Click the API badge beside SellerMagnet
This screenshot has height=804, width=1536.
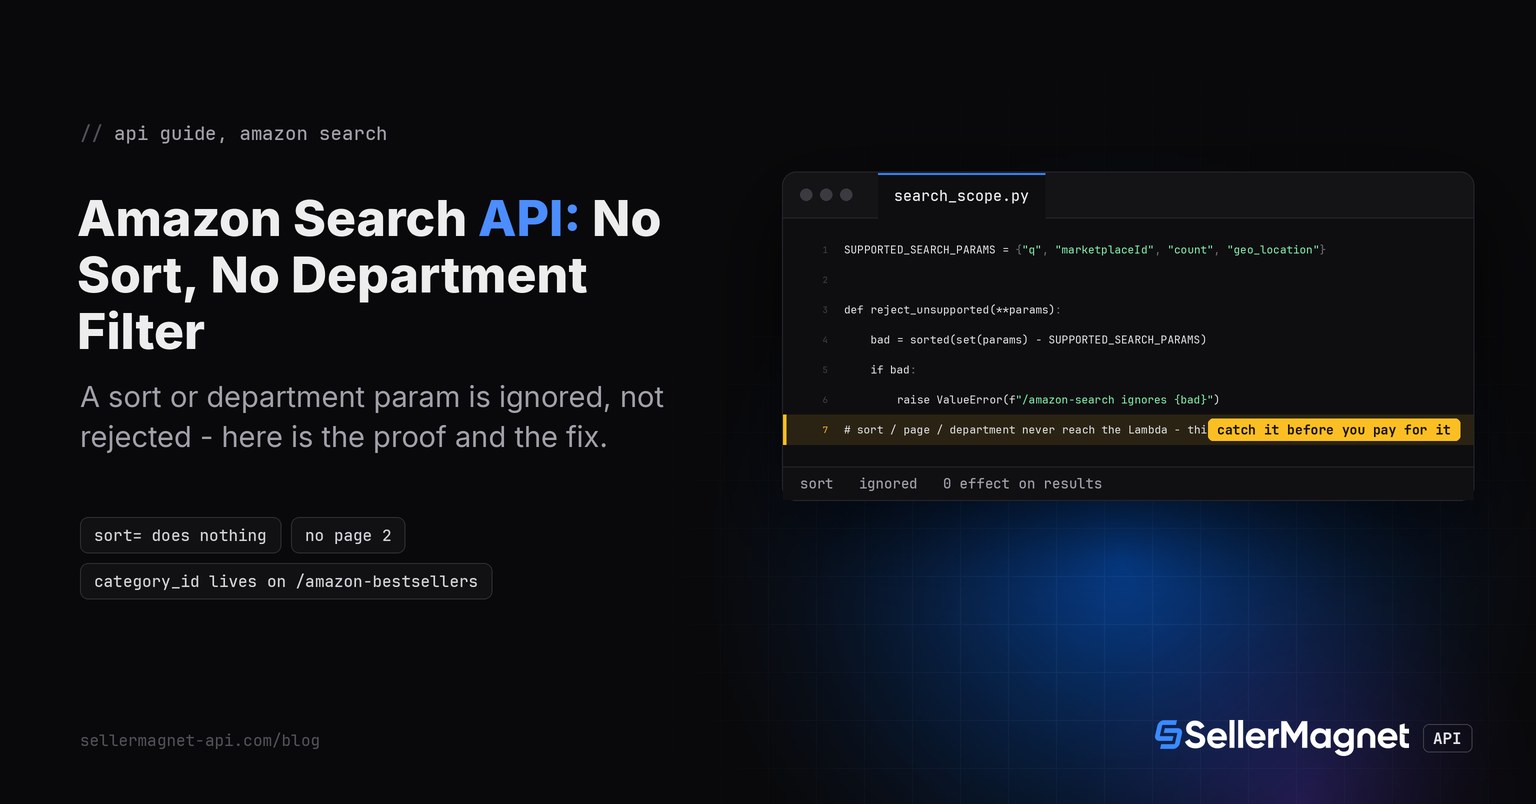[x=1447, y=738]
